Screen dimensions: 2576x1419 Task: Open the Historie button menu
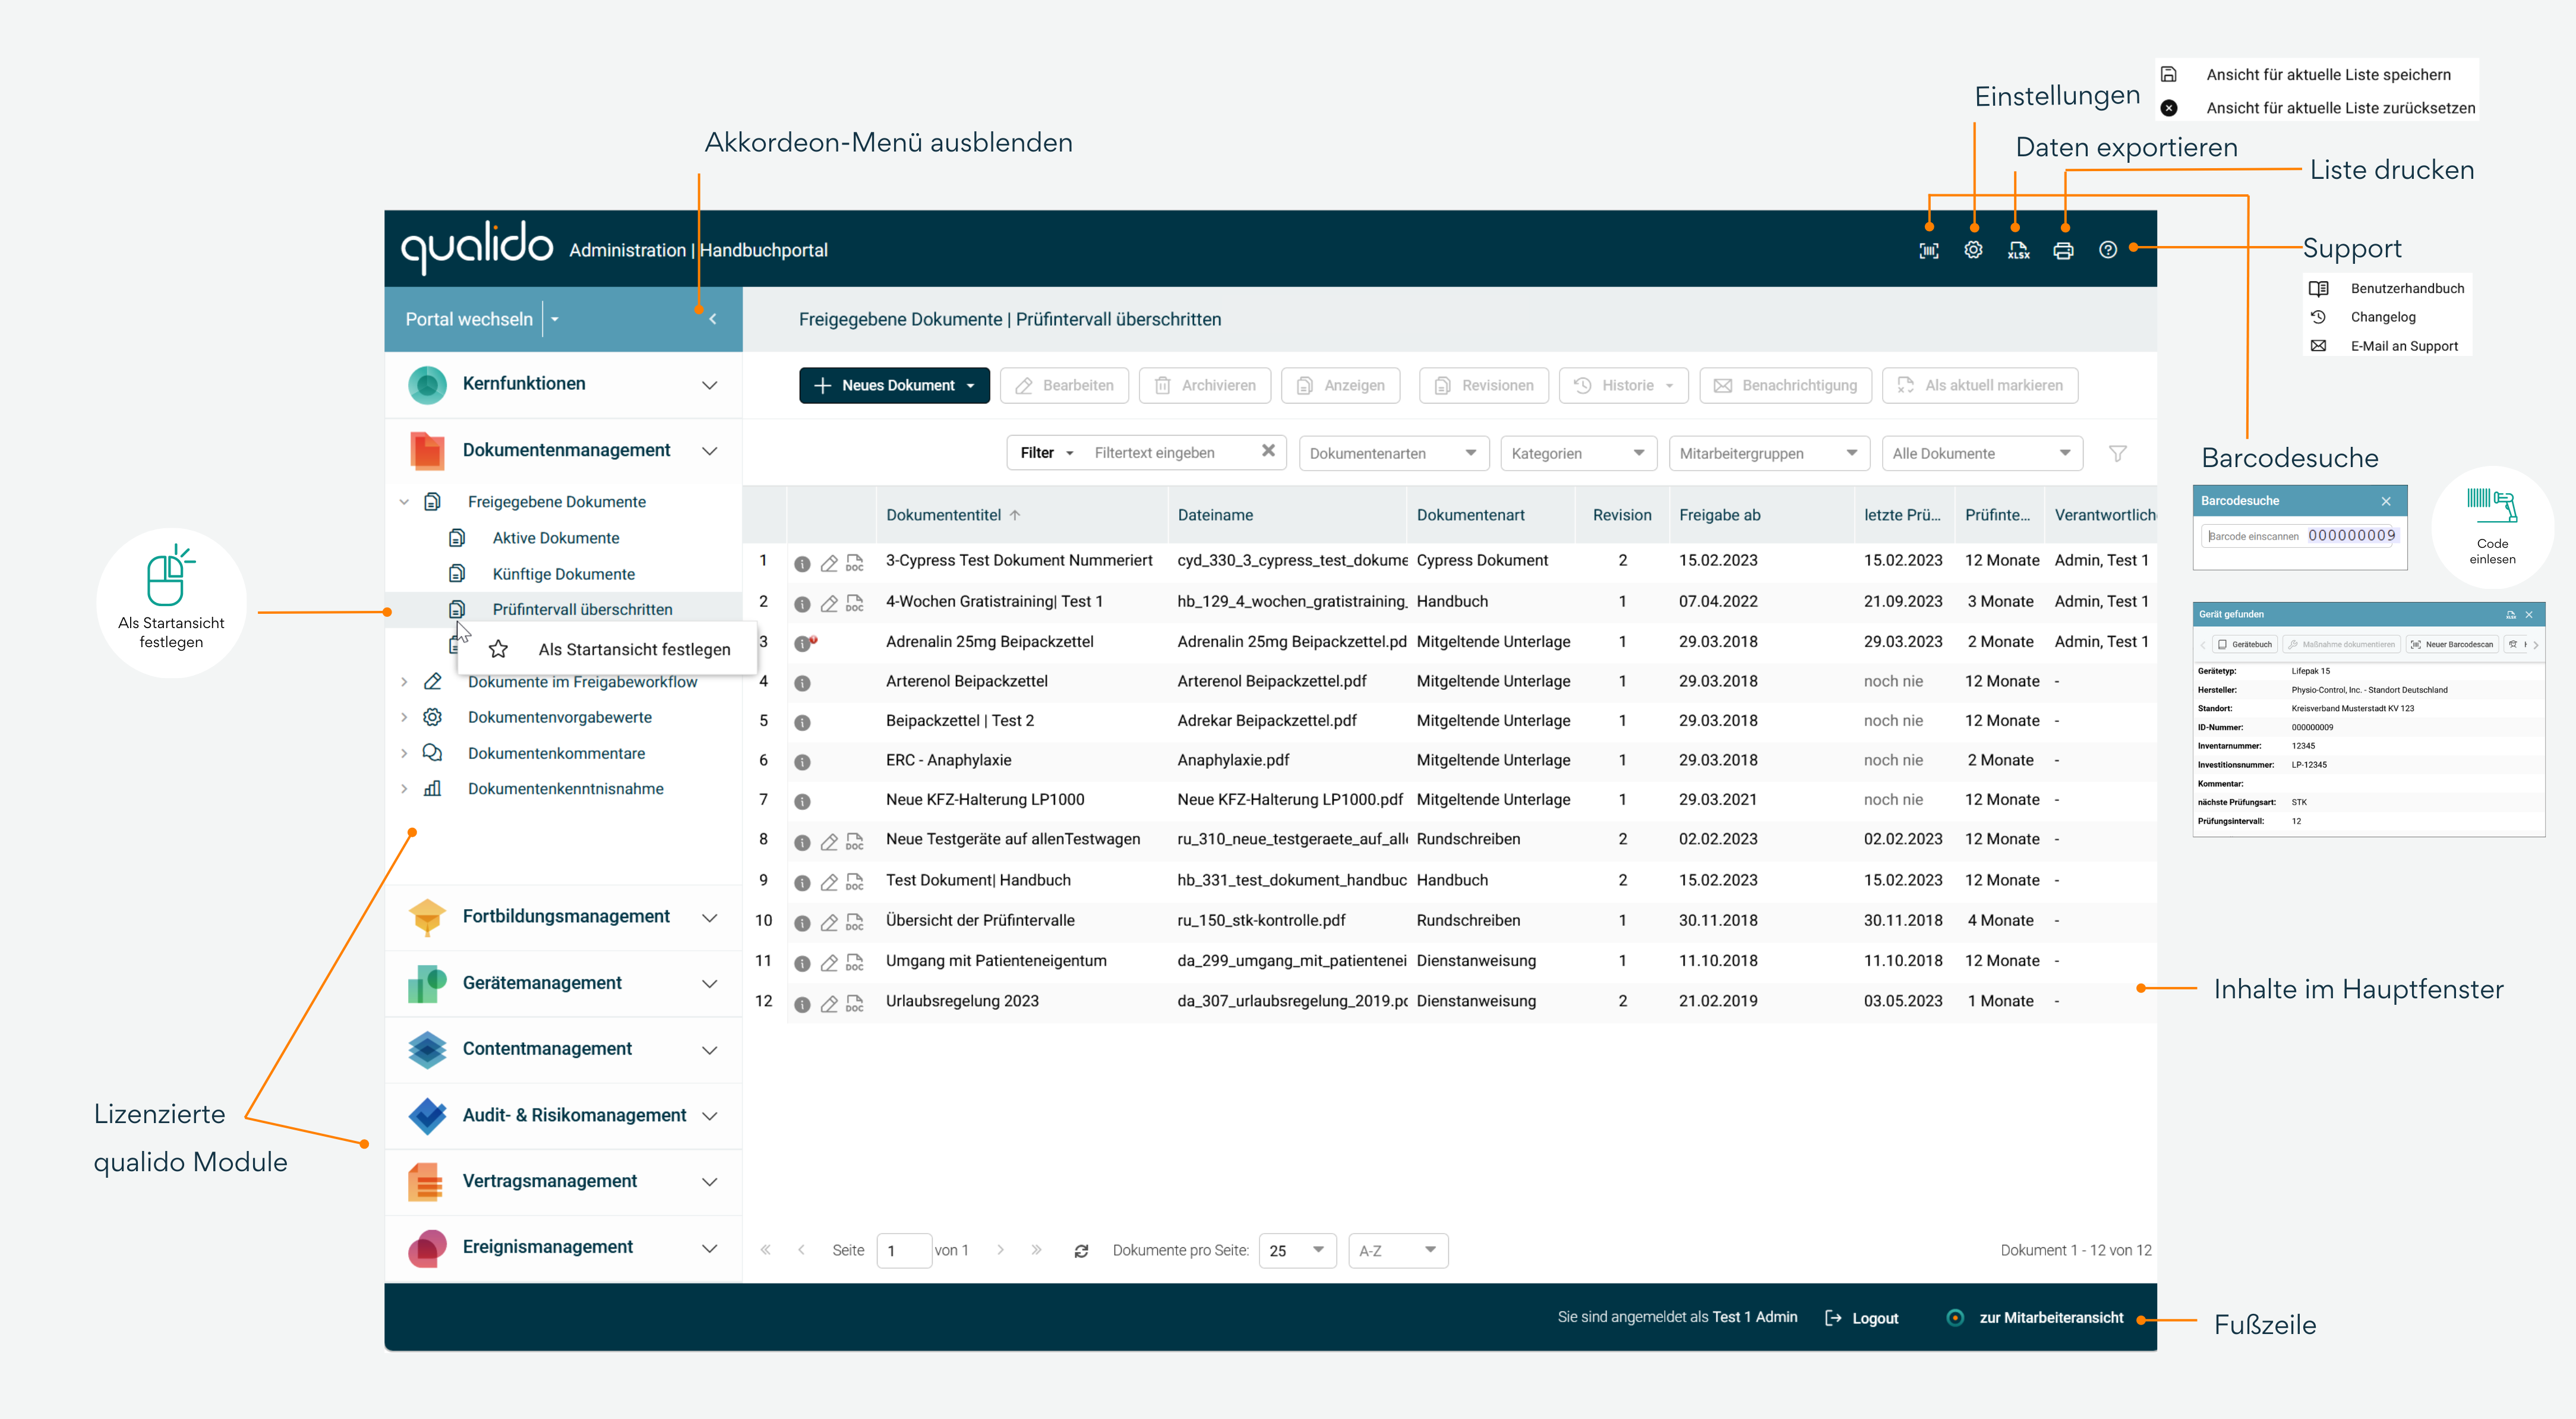[x=1624, y=386]
